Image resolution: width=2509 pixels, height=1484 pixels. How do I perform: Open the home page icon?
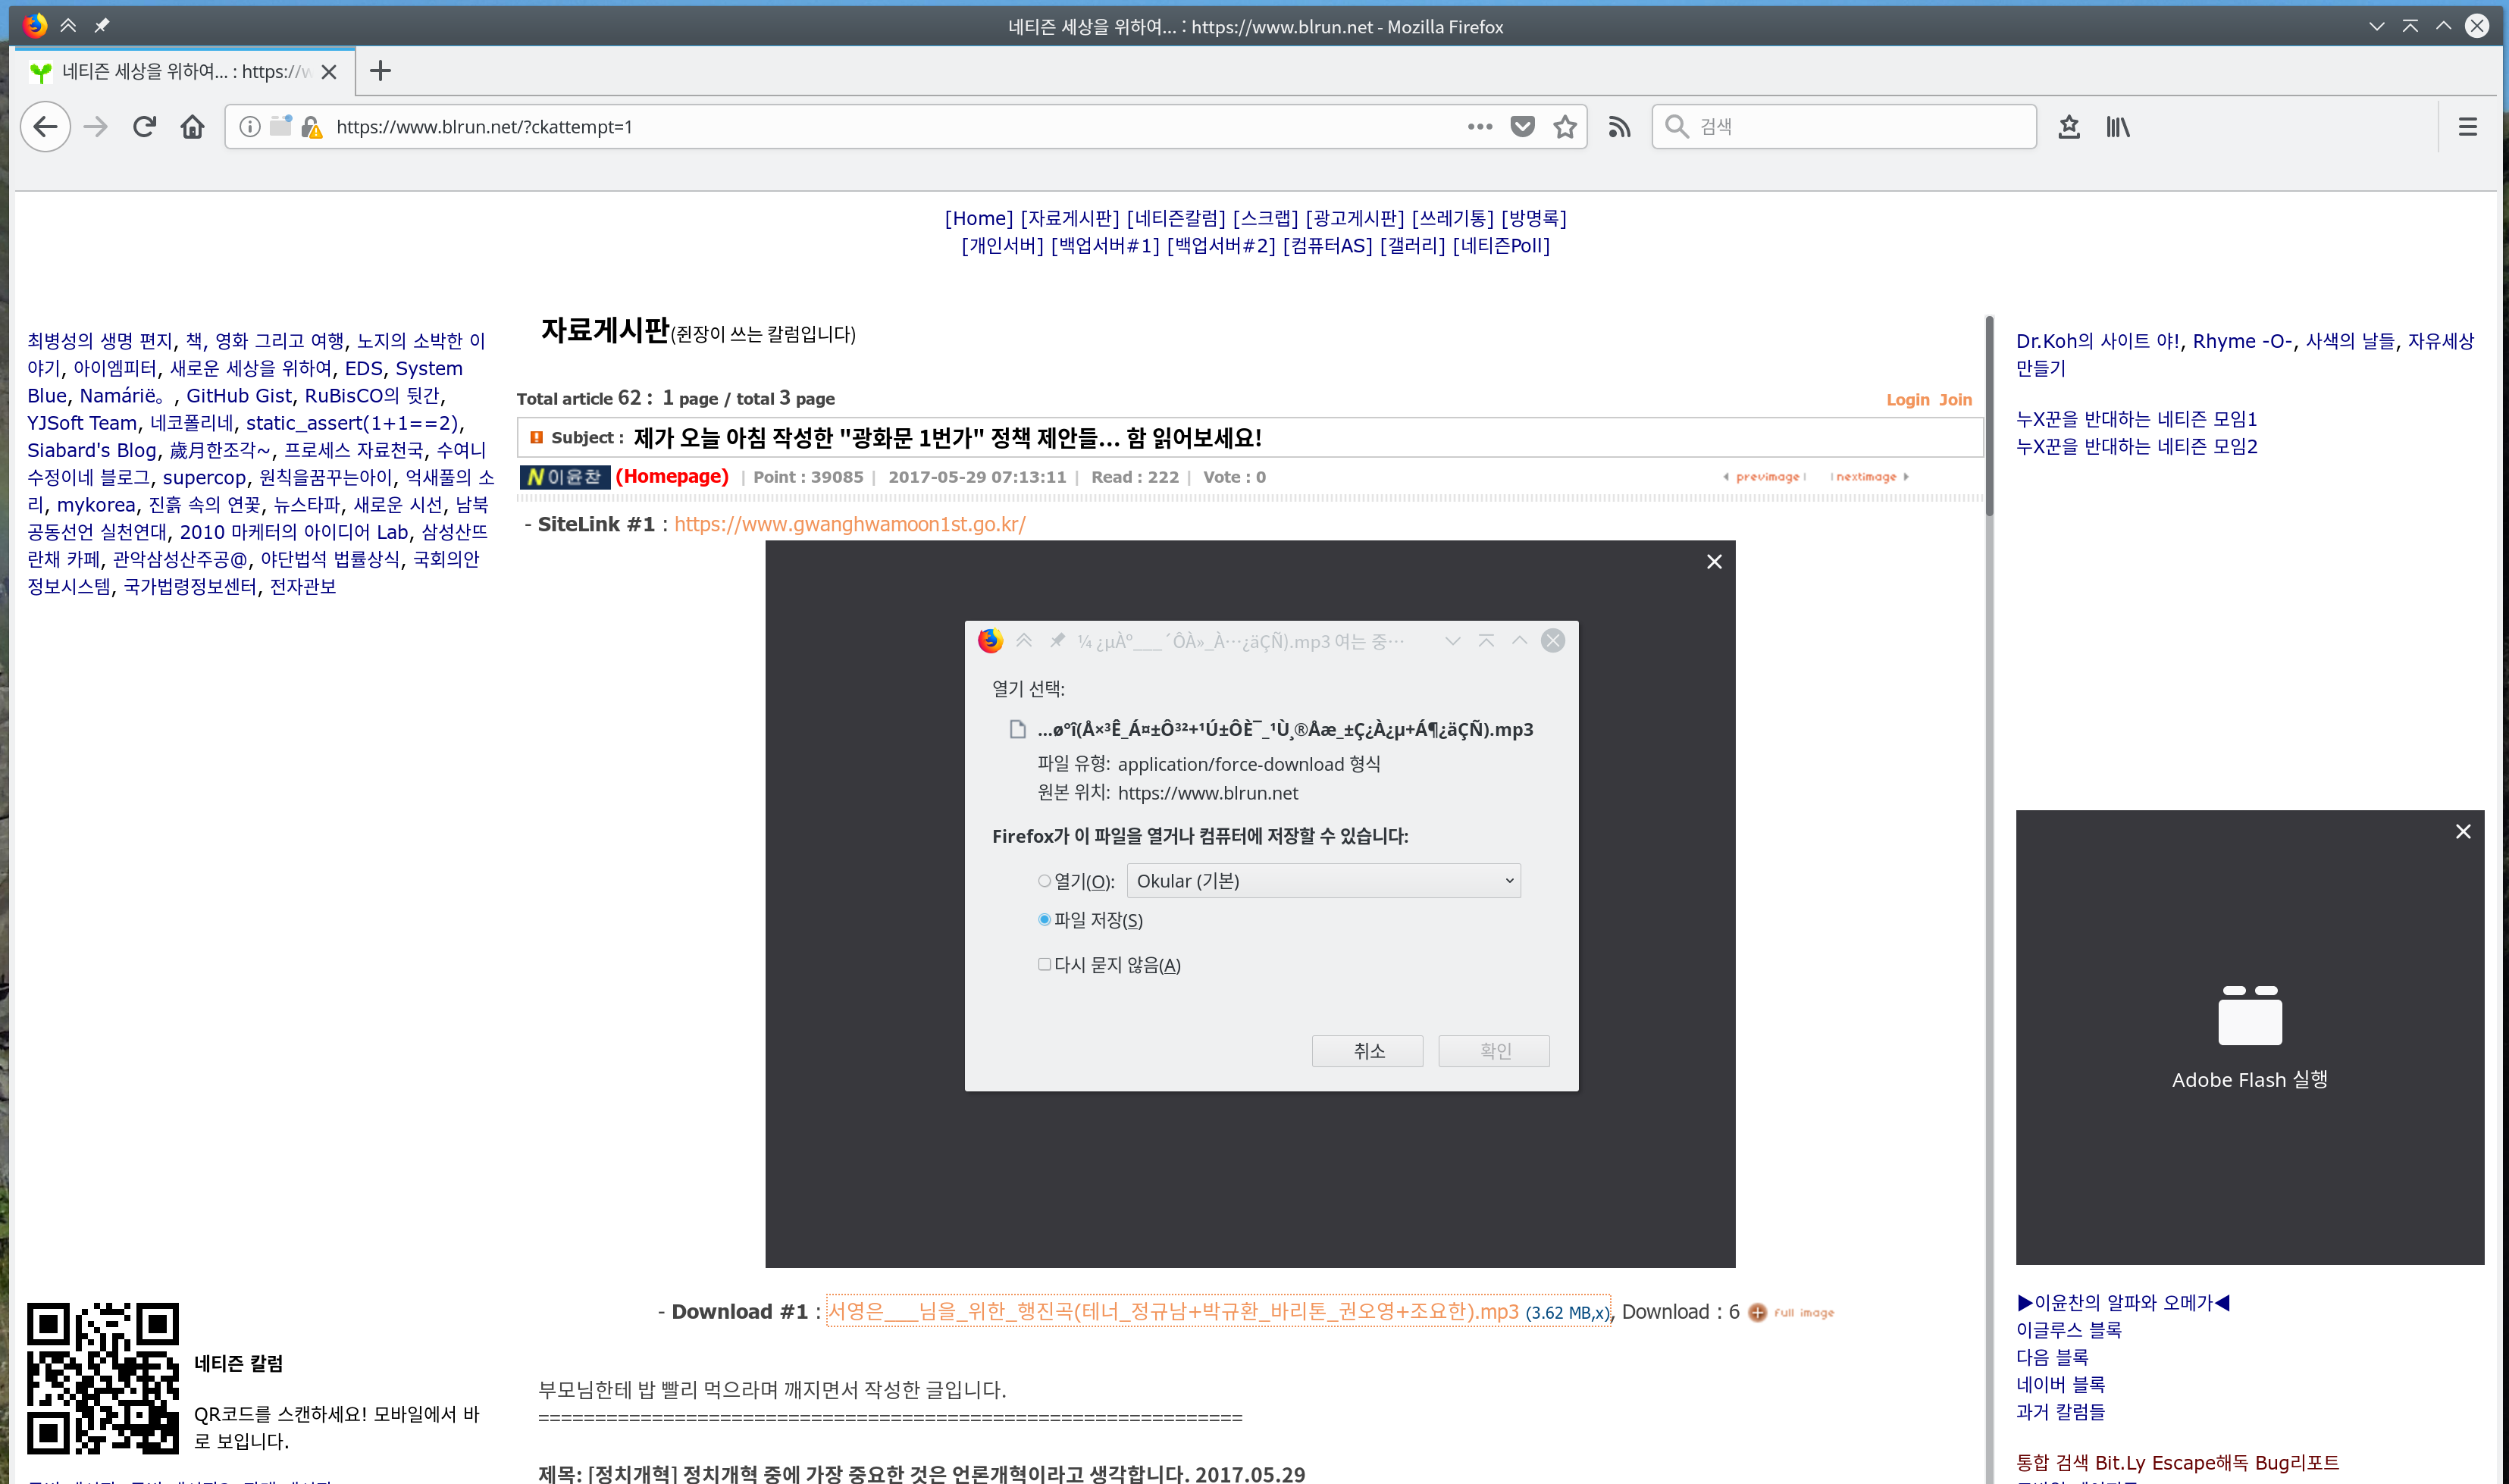coord(192,127)
